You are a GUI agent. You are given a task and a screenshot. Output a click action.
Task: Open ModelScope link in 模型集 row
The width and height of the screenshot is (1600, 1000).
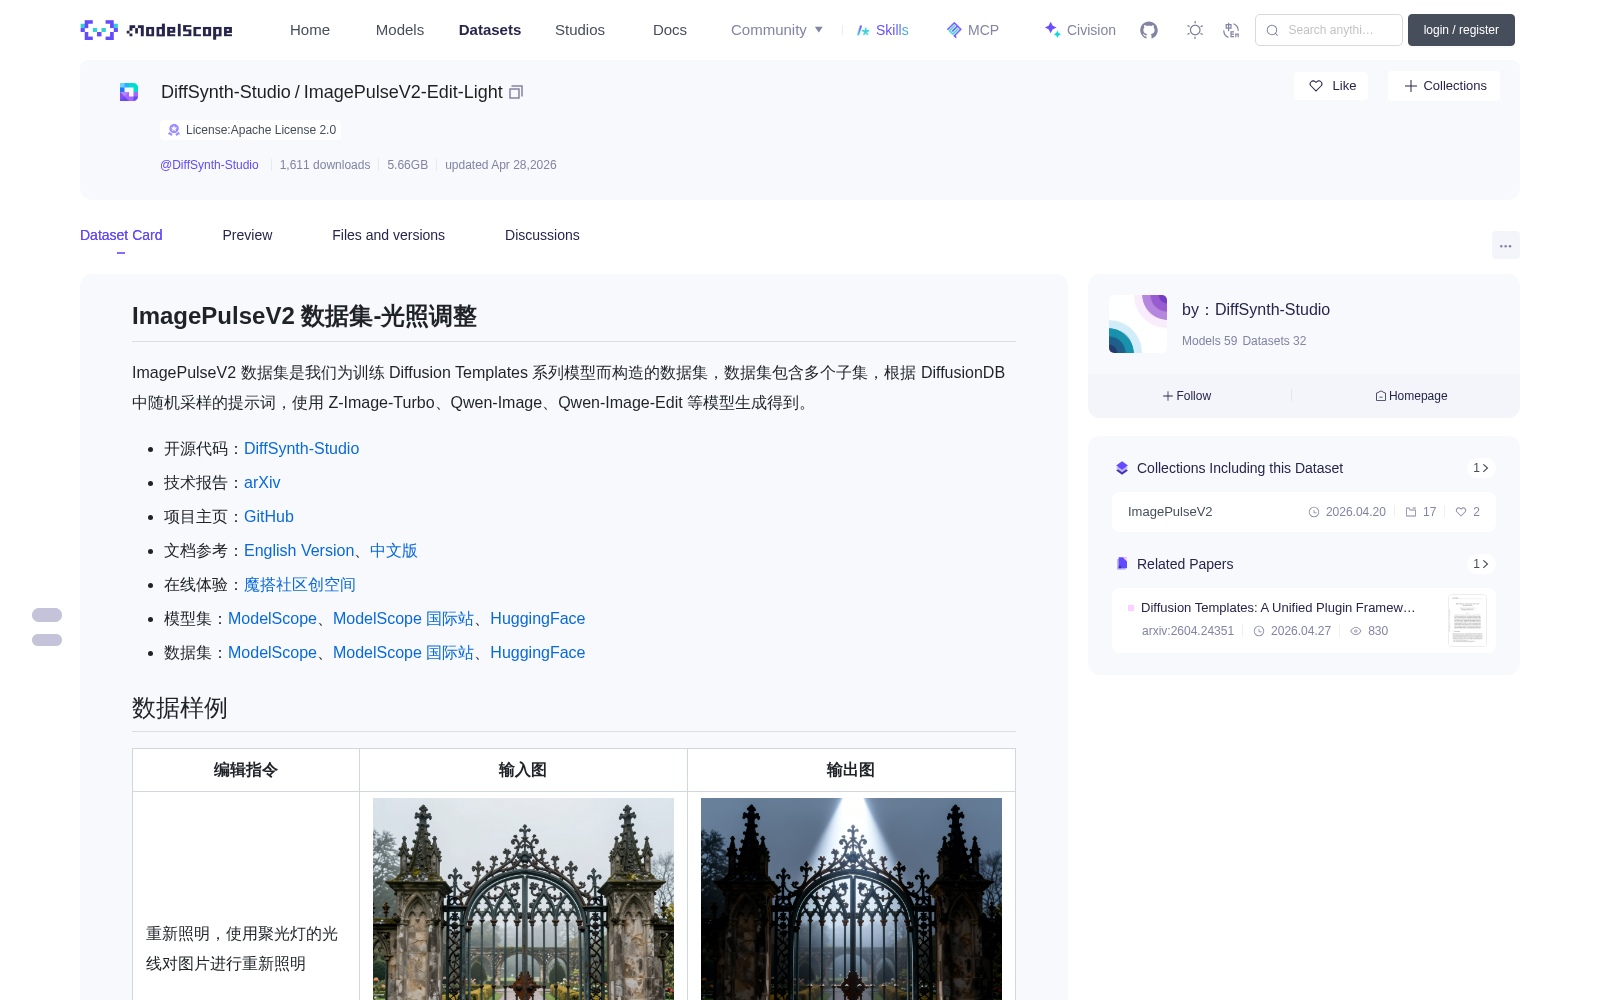click(x=272, y=619)
